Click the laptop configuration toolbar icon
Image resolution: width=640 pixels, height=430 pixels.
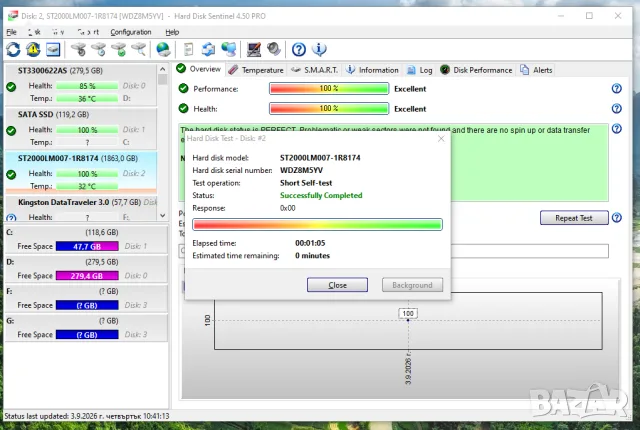click(253, 49)
